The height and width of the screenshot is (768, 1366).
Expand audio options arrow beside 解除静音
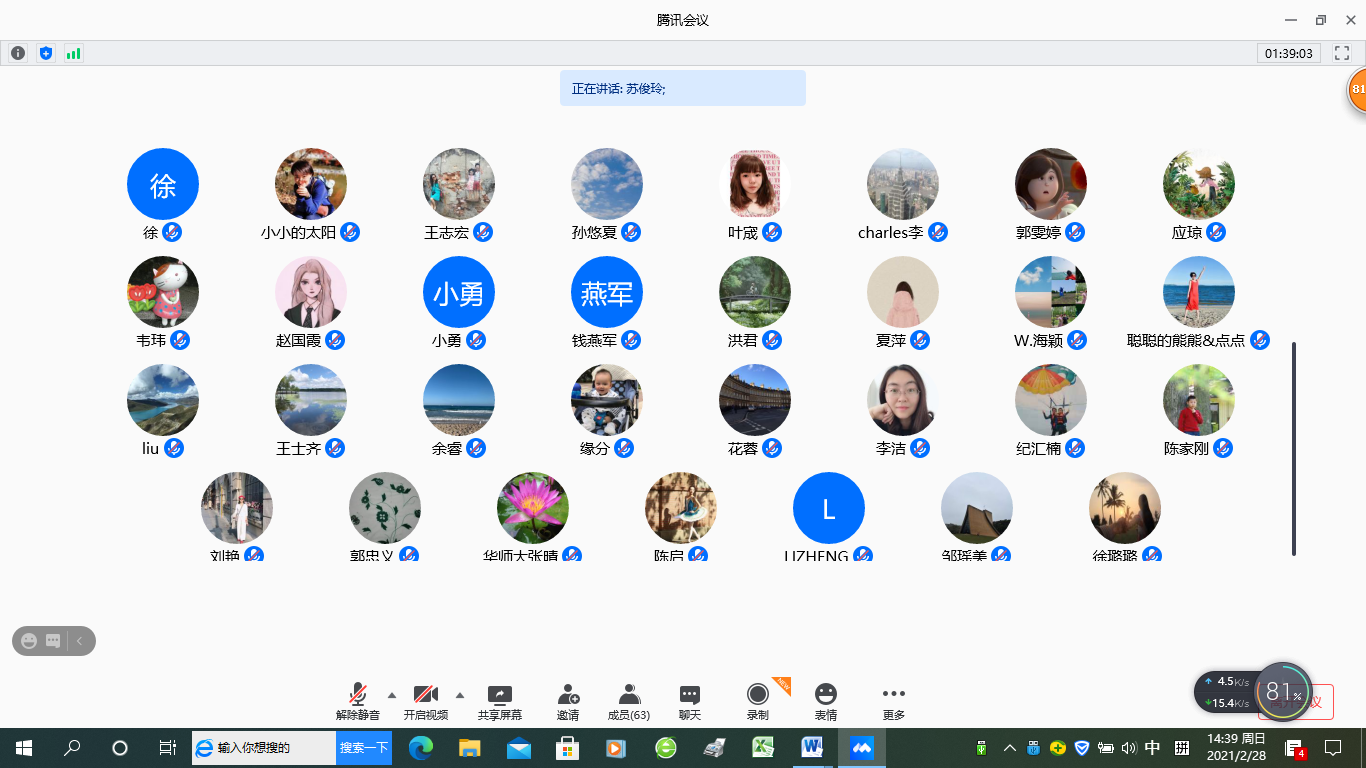click(x=392, y=695)
